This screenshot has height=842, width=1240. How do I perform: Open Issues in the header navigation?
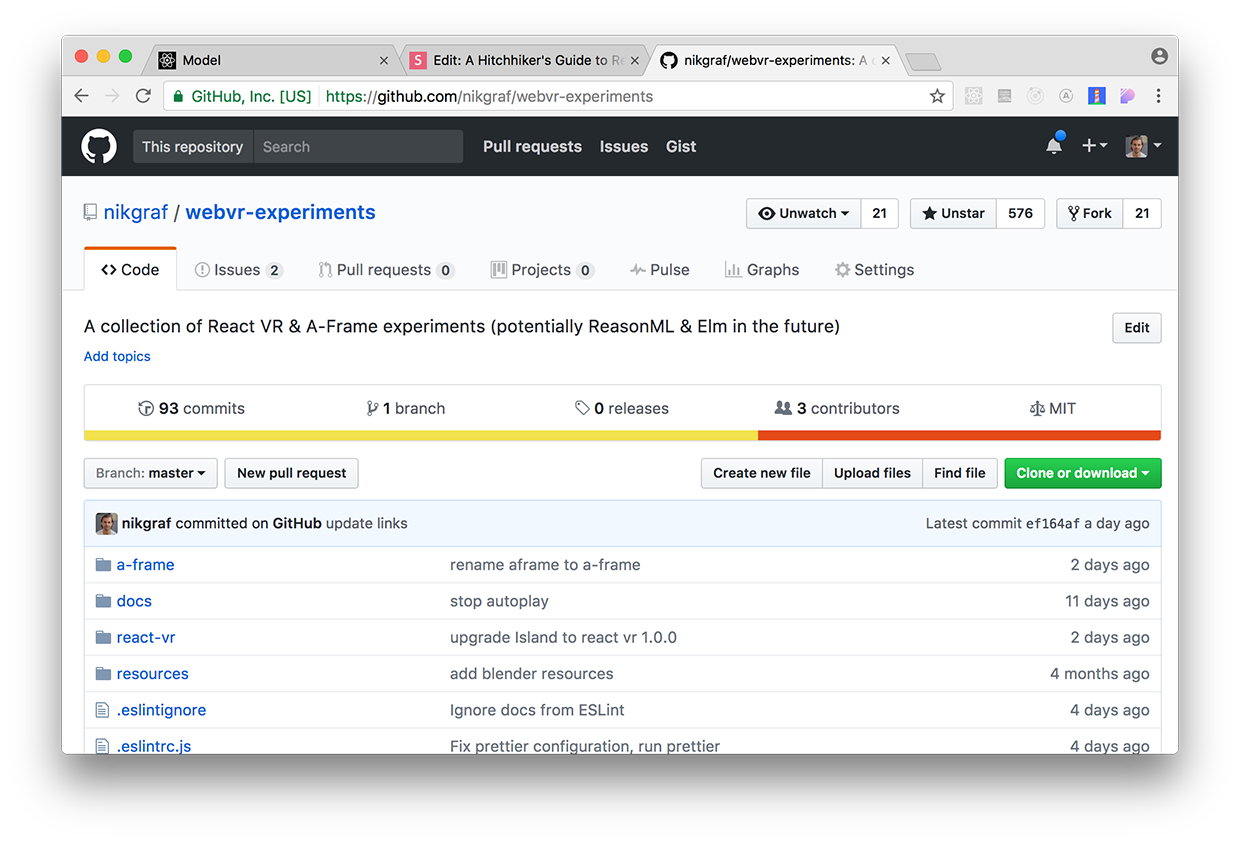(x=624, y=146)
